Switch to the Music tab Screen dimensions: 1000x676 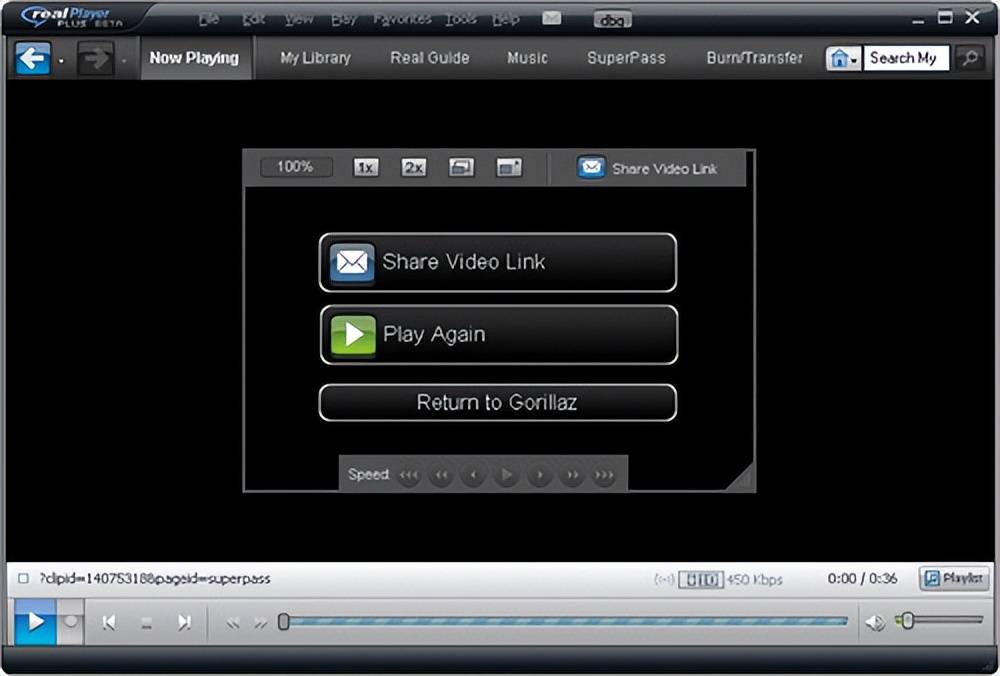(x=527, y=58)
